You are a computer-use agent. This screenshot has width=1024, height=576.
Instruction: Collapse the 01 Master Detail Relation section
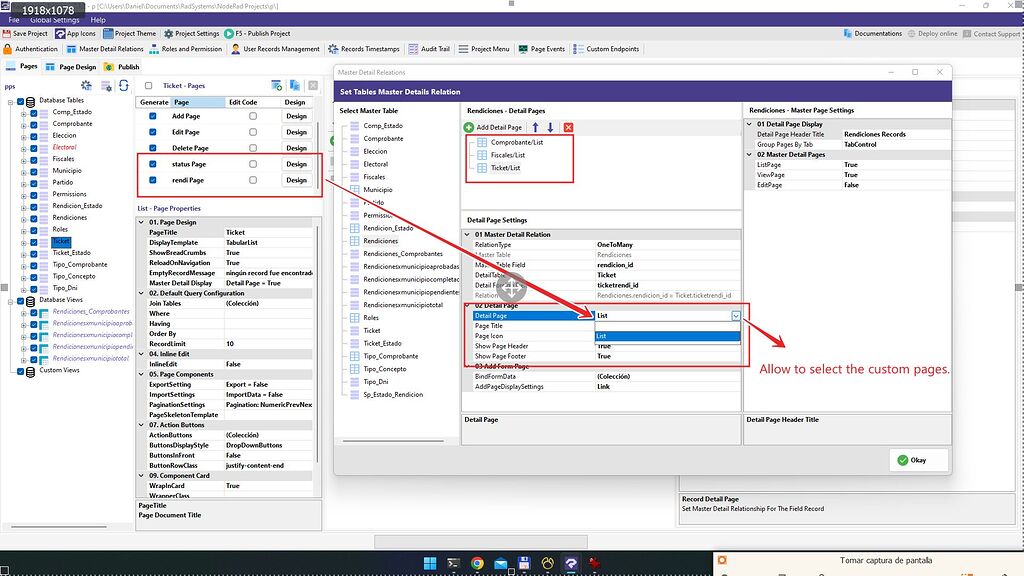(x=469, y=233)
